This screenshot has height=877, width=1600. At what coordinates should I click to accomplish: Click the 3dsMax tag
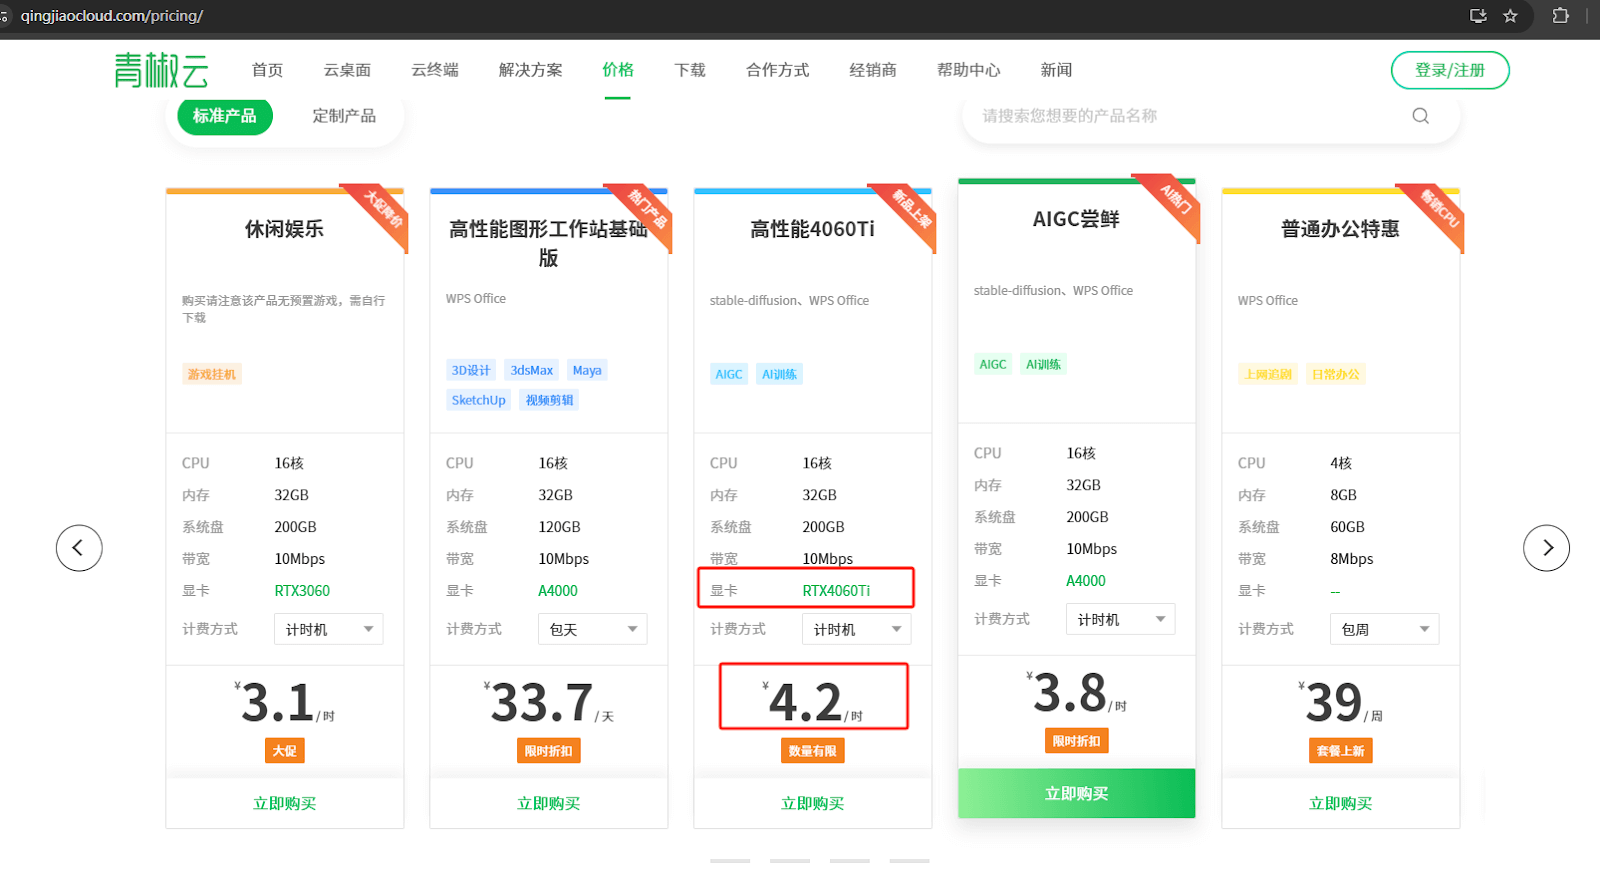point(532,370)
